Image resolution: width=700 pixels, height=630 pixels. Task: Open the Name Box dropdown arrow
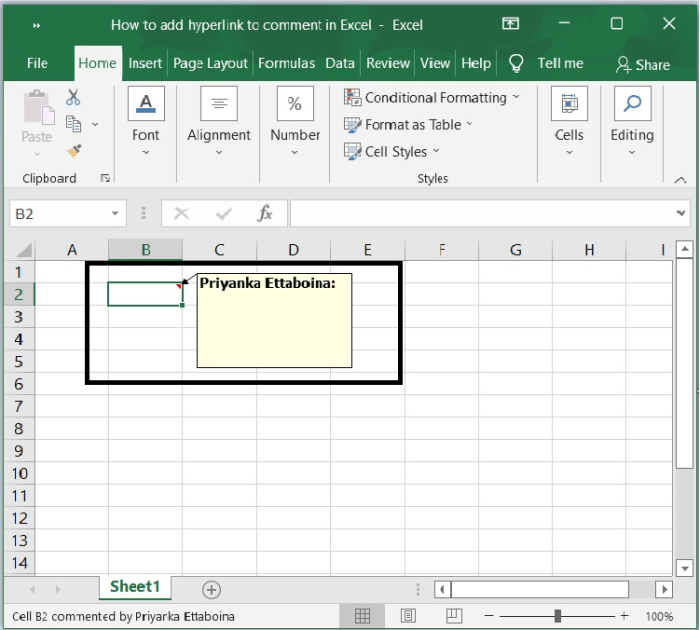point(115,213)
